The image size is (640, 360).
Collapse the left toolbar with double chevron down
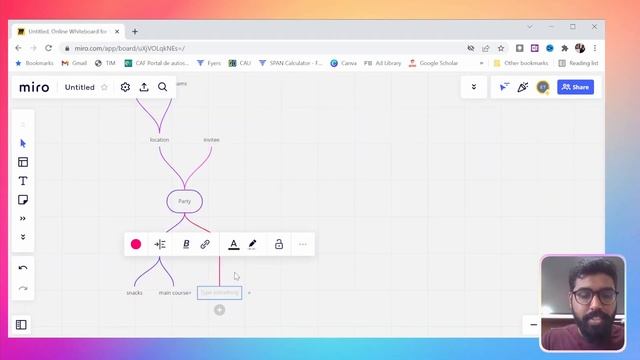[x=23, y=237]
